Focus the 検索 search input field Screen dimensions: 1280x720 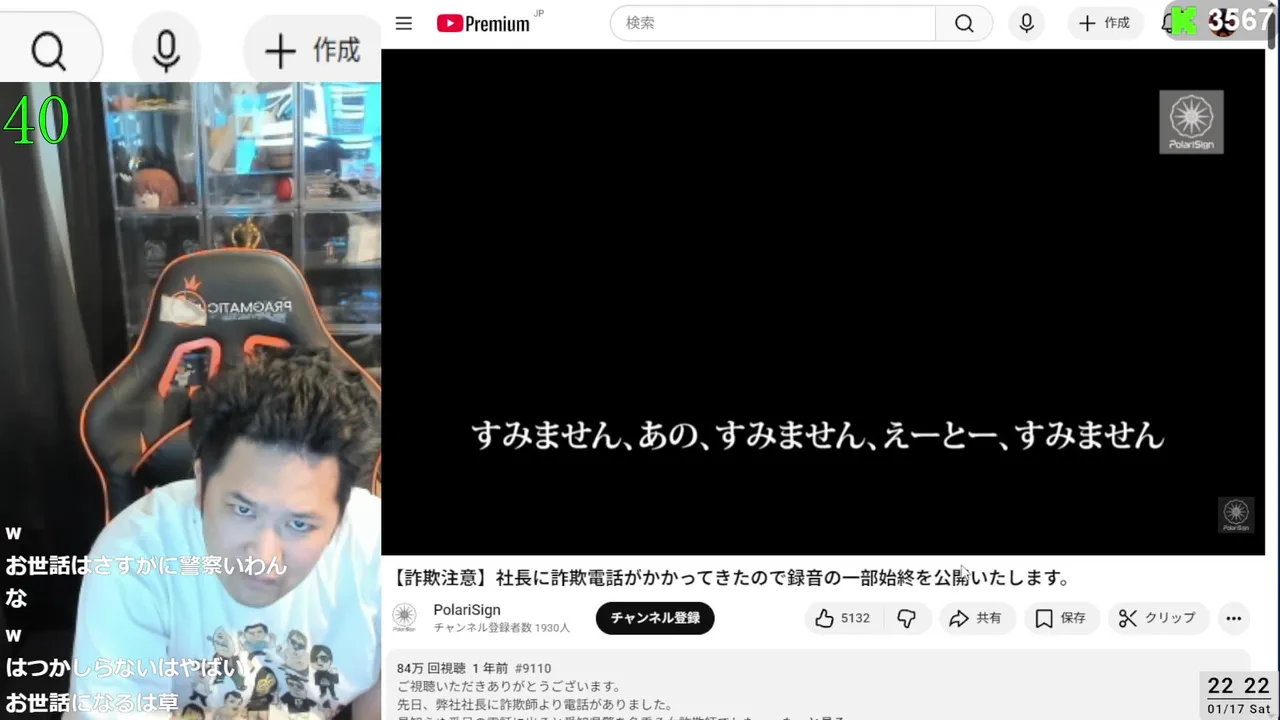772,23
